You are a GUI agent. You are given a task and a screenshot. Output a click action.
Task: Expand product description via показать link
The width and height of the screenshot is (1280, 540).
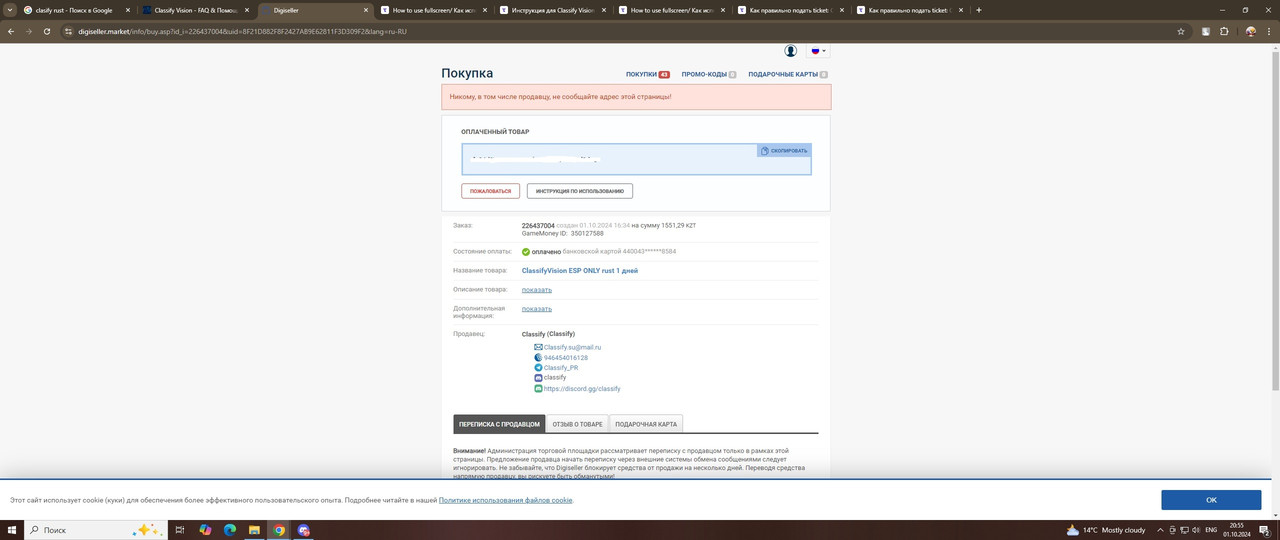pyautogui.click(x=536, y=290)
